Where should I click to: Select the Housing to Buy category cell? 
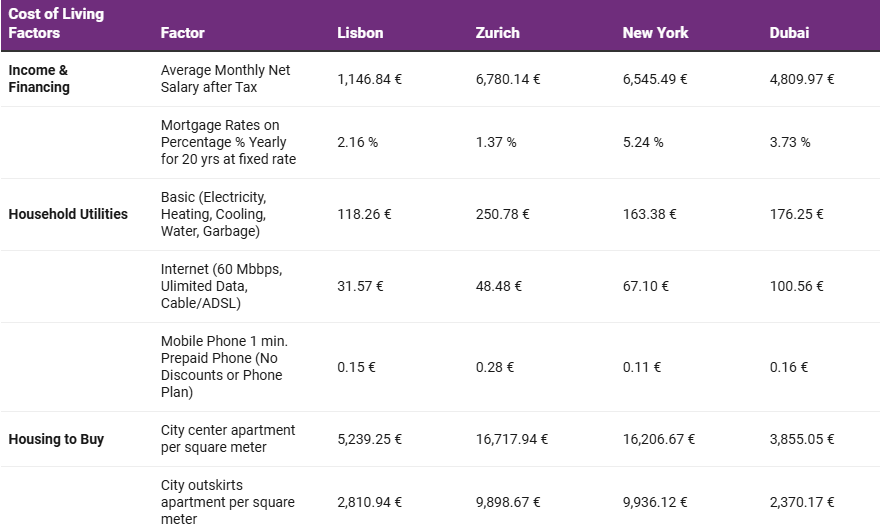[x=56, y=439]
